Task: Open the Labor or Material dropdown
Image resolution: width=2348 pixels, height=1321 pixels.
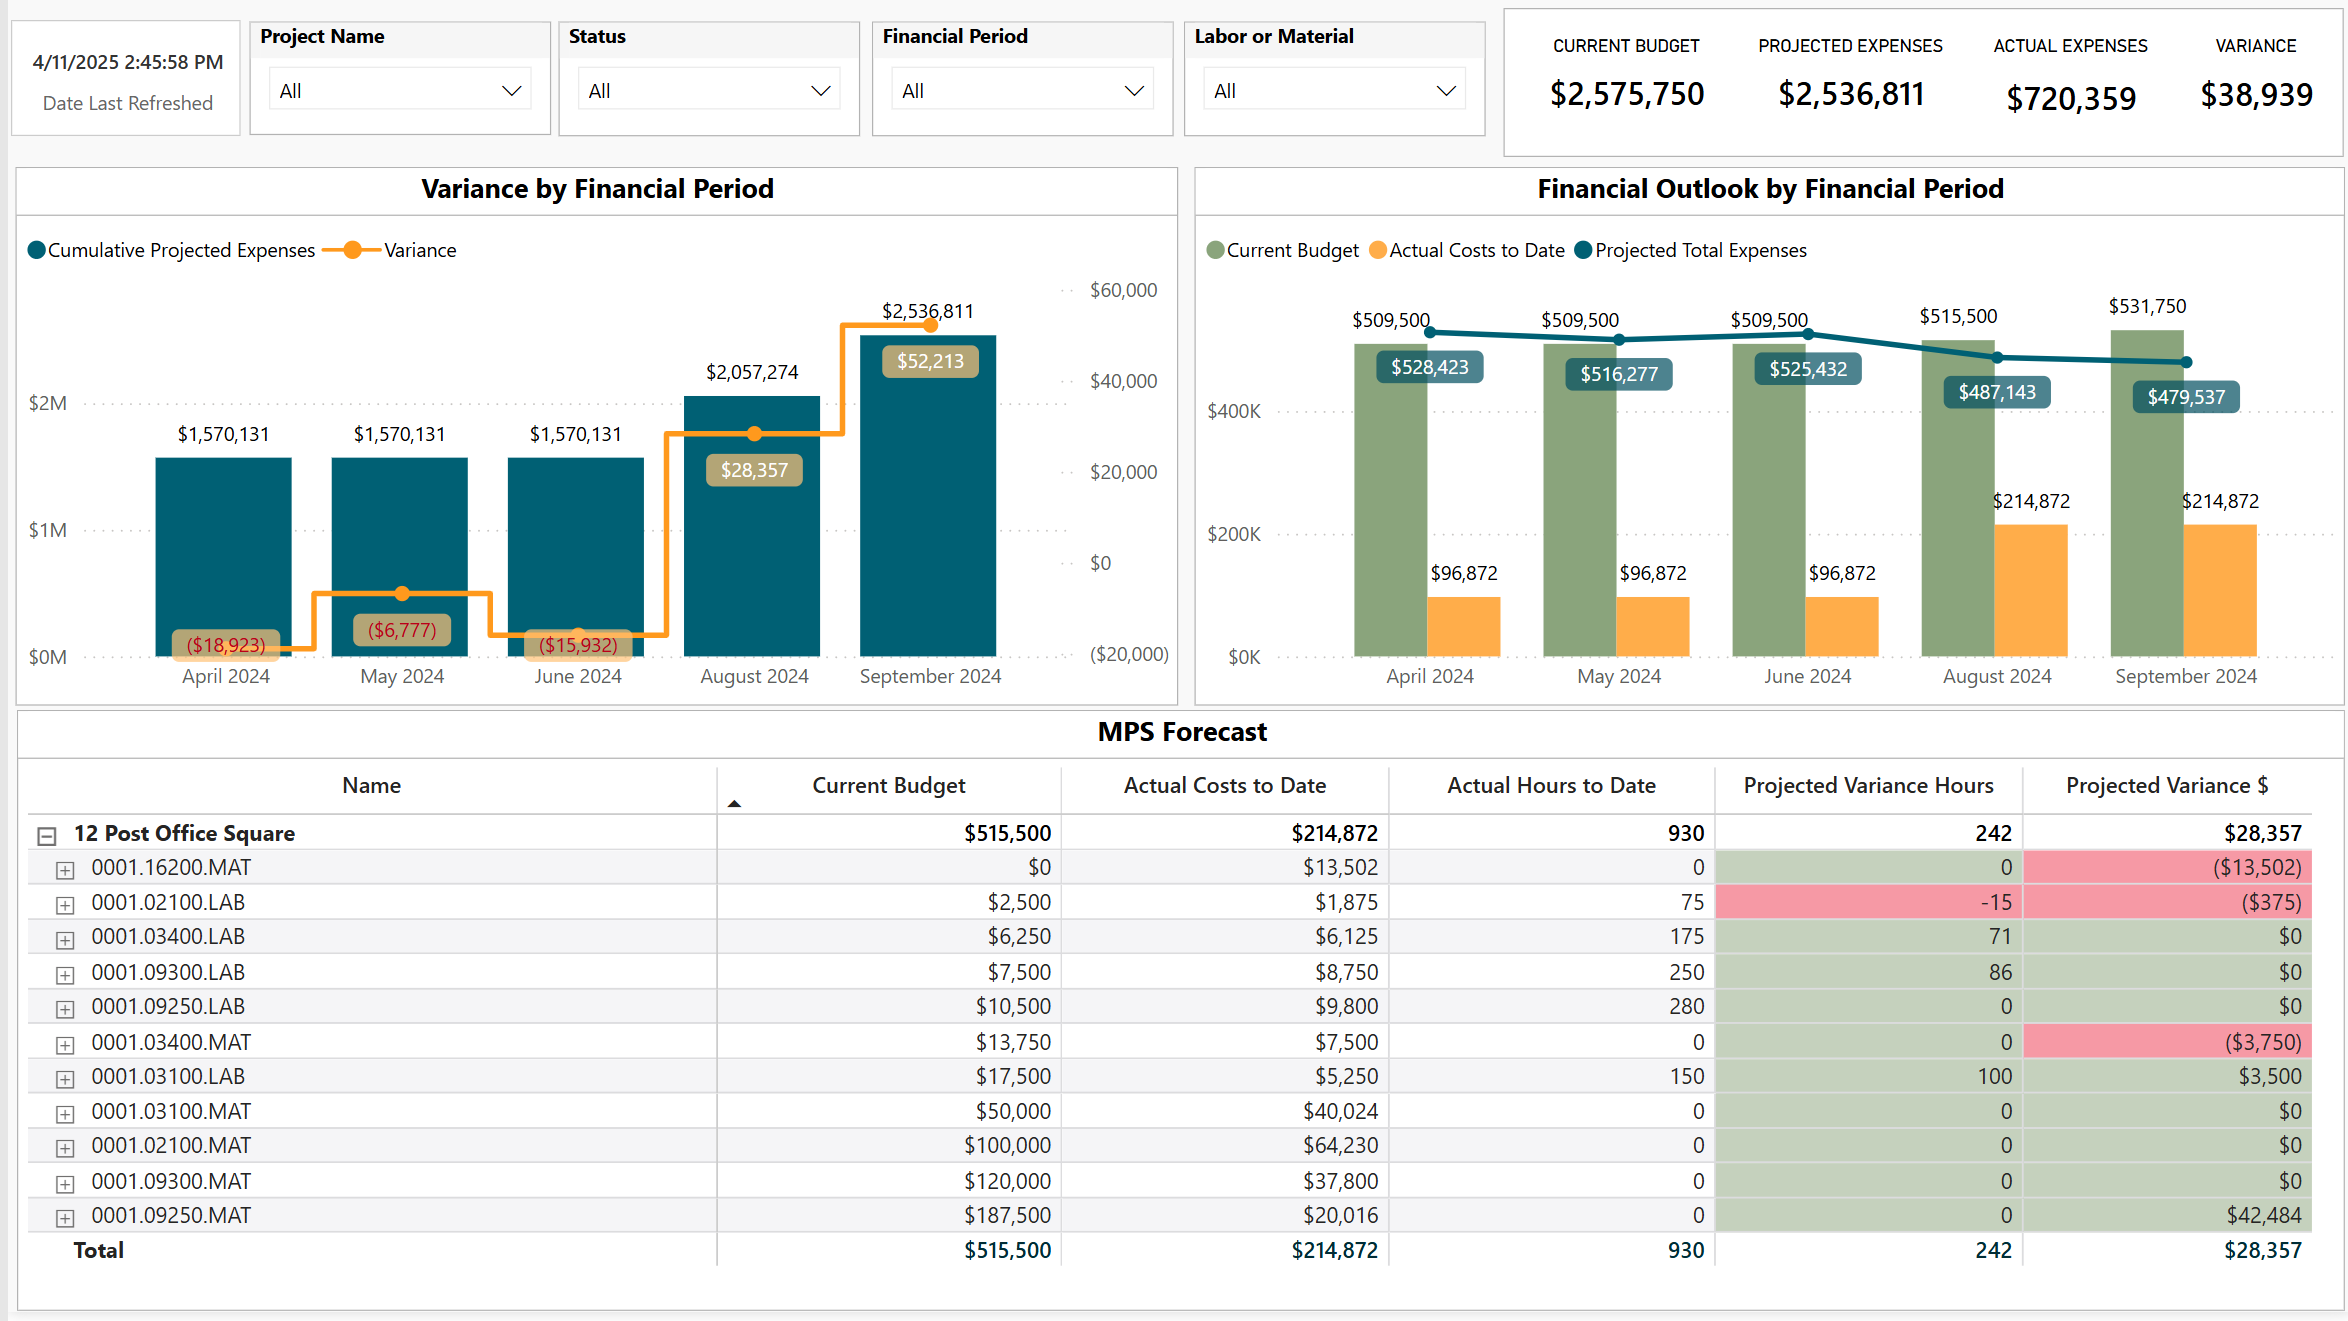Action: tap(1334, 91)
